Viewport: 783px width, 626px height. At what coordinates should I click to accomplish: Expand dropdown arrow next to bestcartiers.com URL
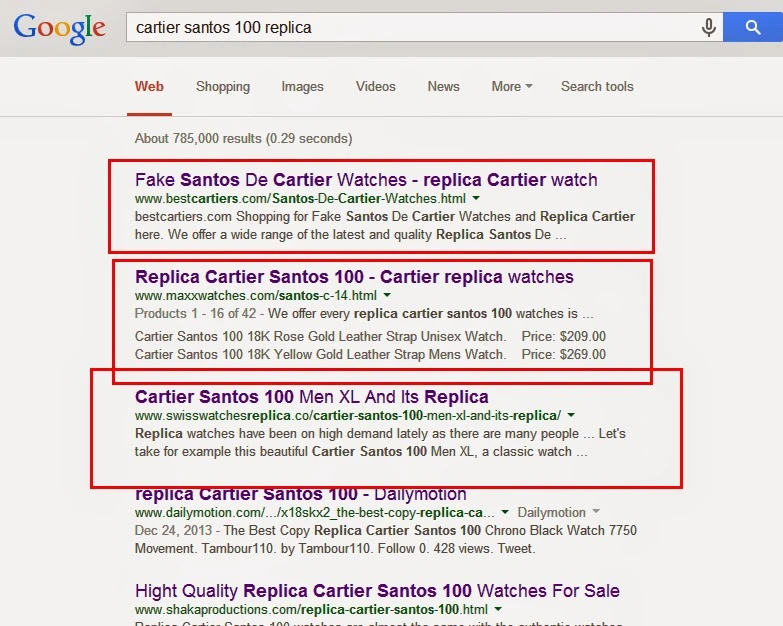click(476, 199)
